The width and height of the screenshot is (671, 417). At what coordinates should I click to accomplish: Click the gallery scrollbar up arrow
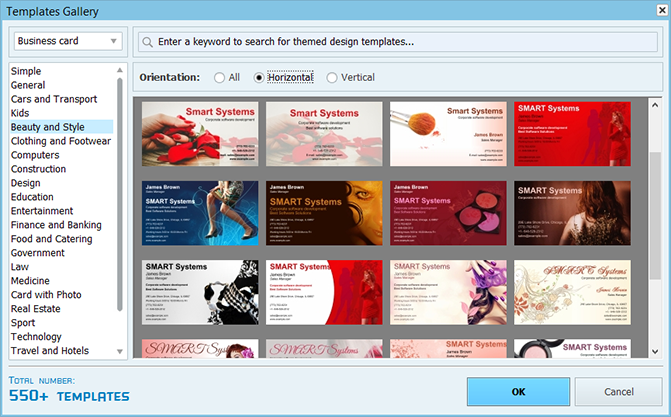(x=655, y=104)
